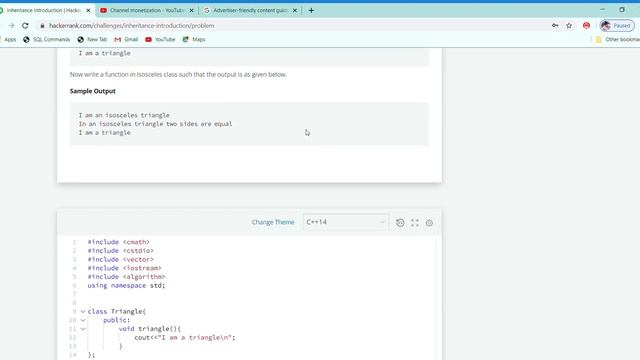Open the Gmail bookmark
Image resolution: width=640 pixels, height=360 pixels.
(x=127, y=40)
